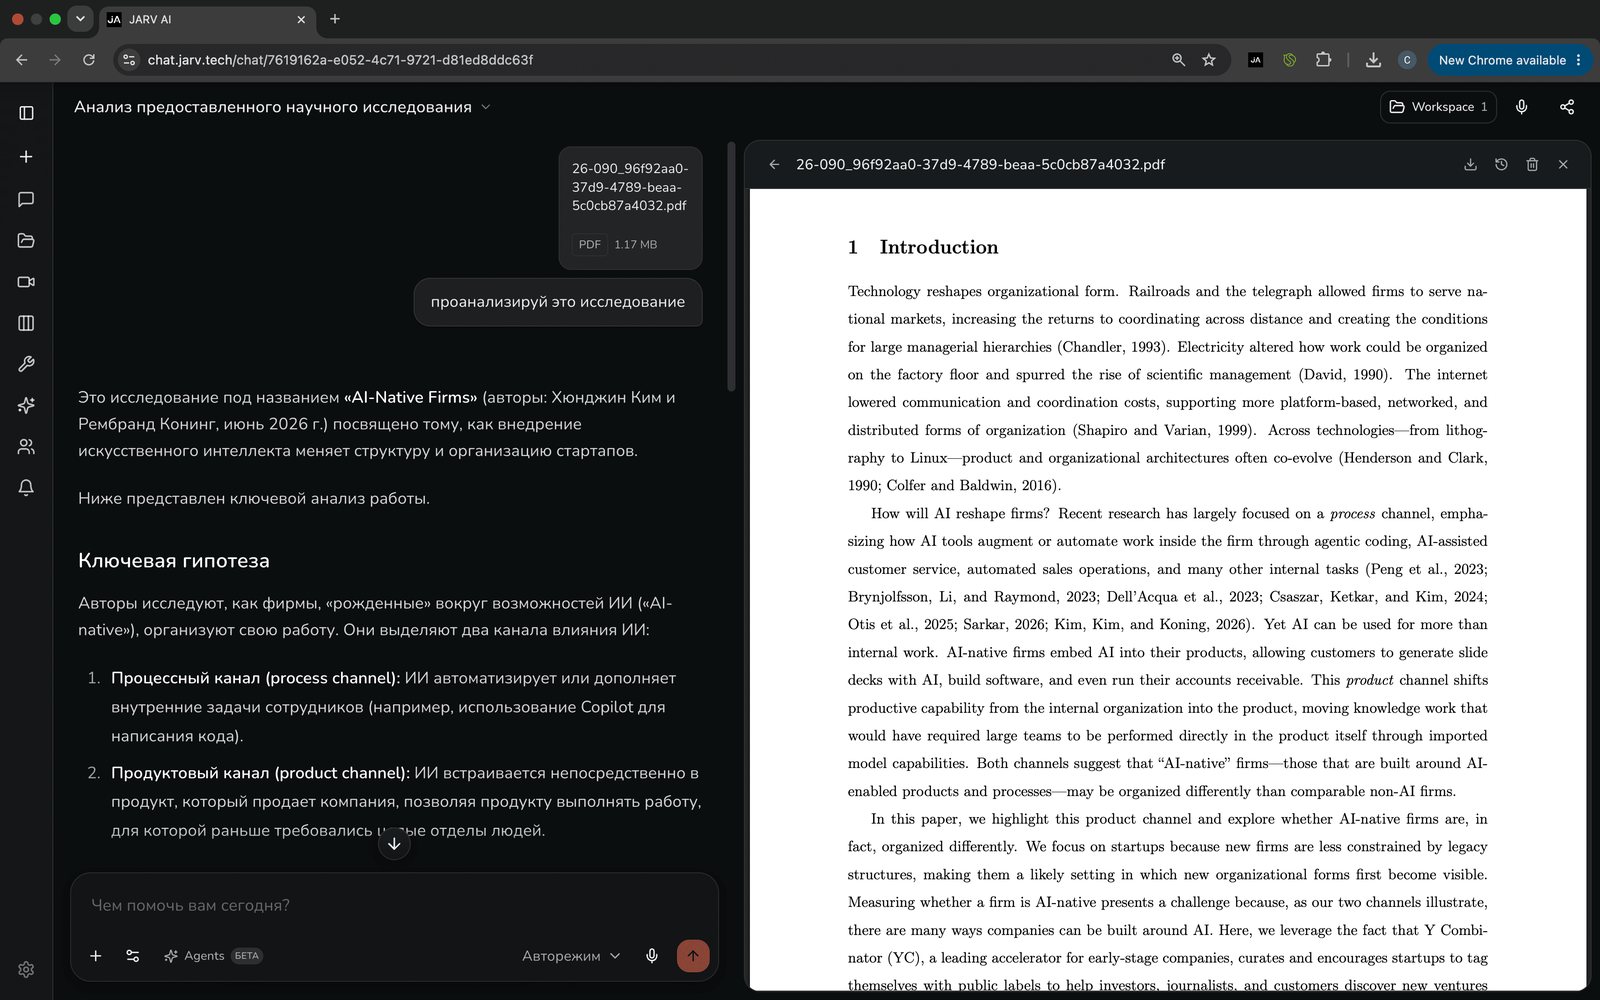This screenshot has width=1600, height=1000.
Task: Share the chat via share icon
Action: click(1567, 107)
